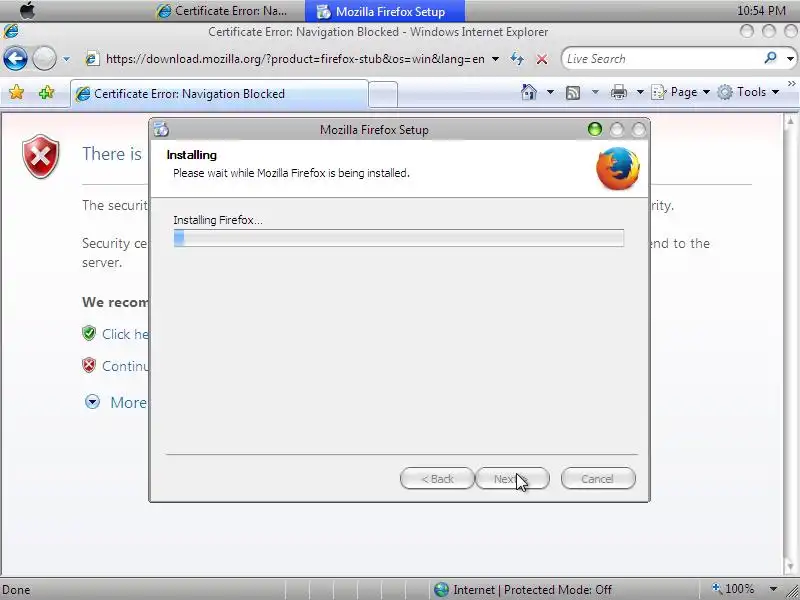
Task: Click the Apple logo menu
Action: (27, 10)
